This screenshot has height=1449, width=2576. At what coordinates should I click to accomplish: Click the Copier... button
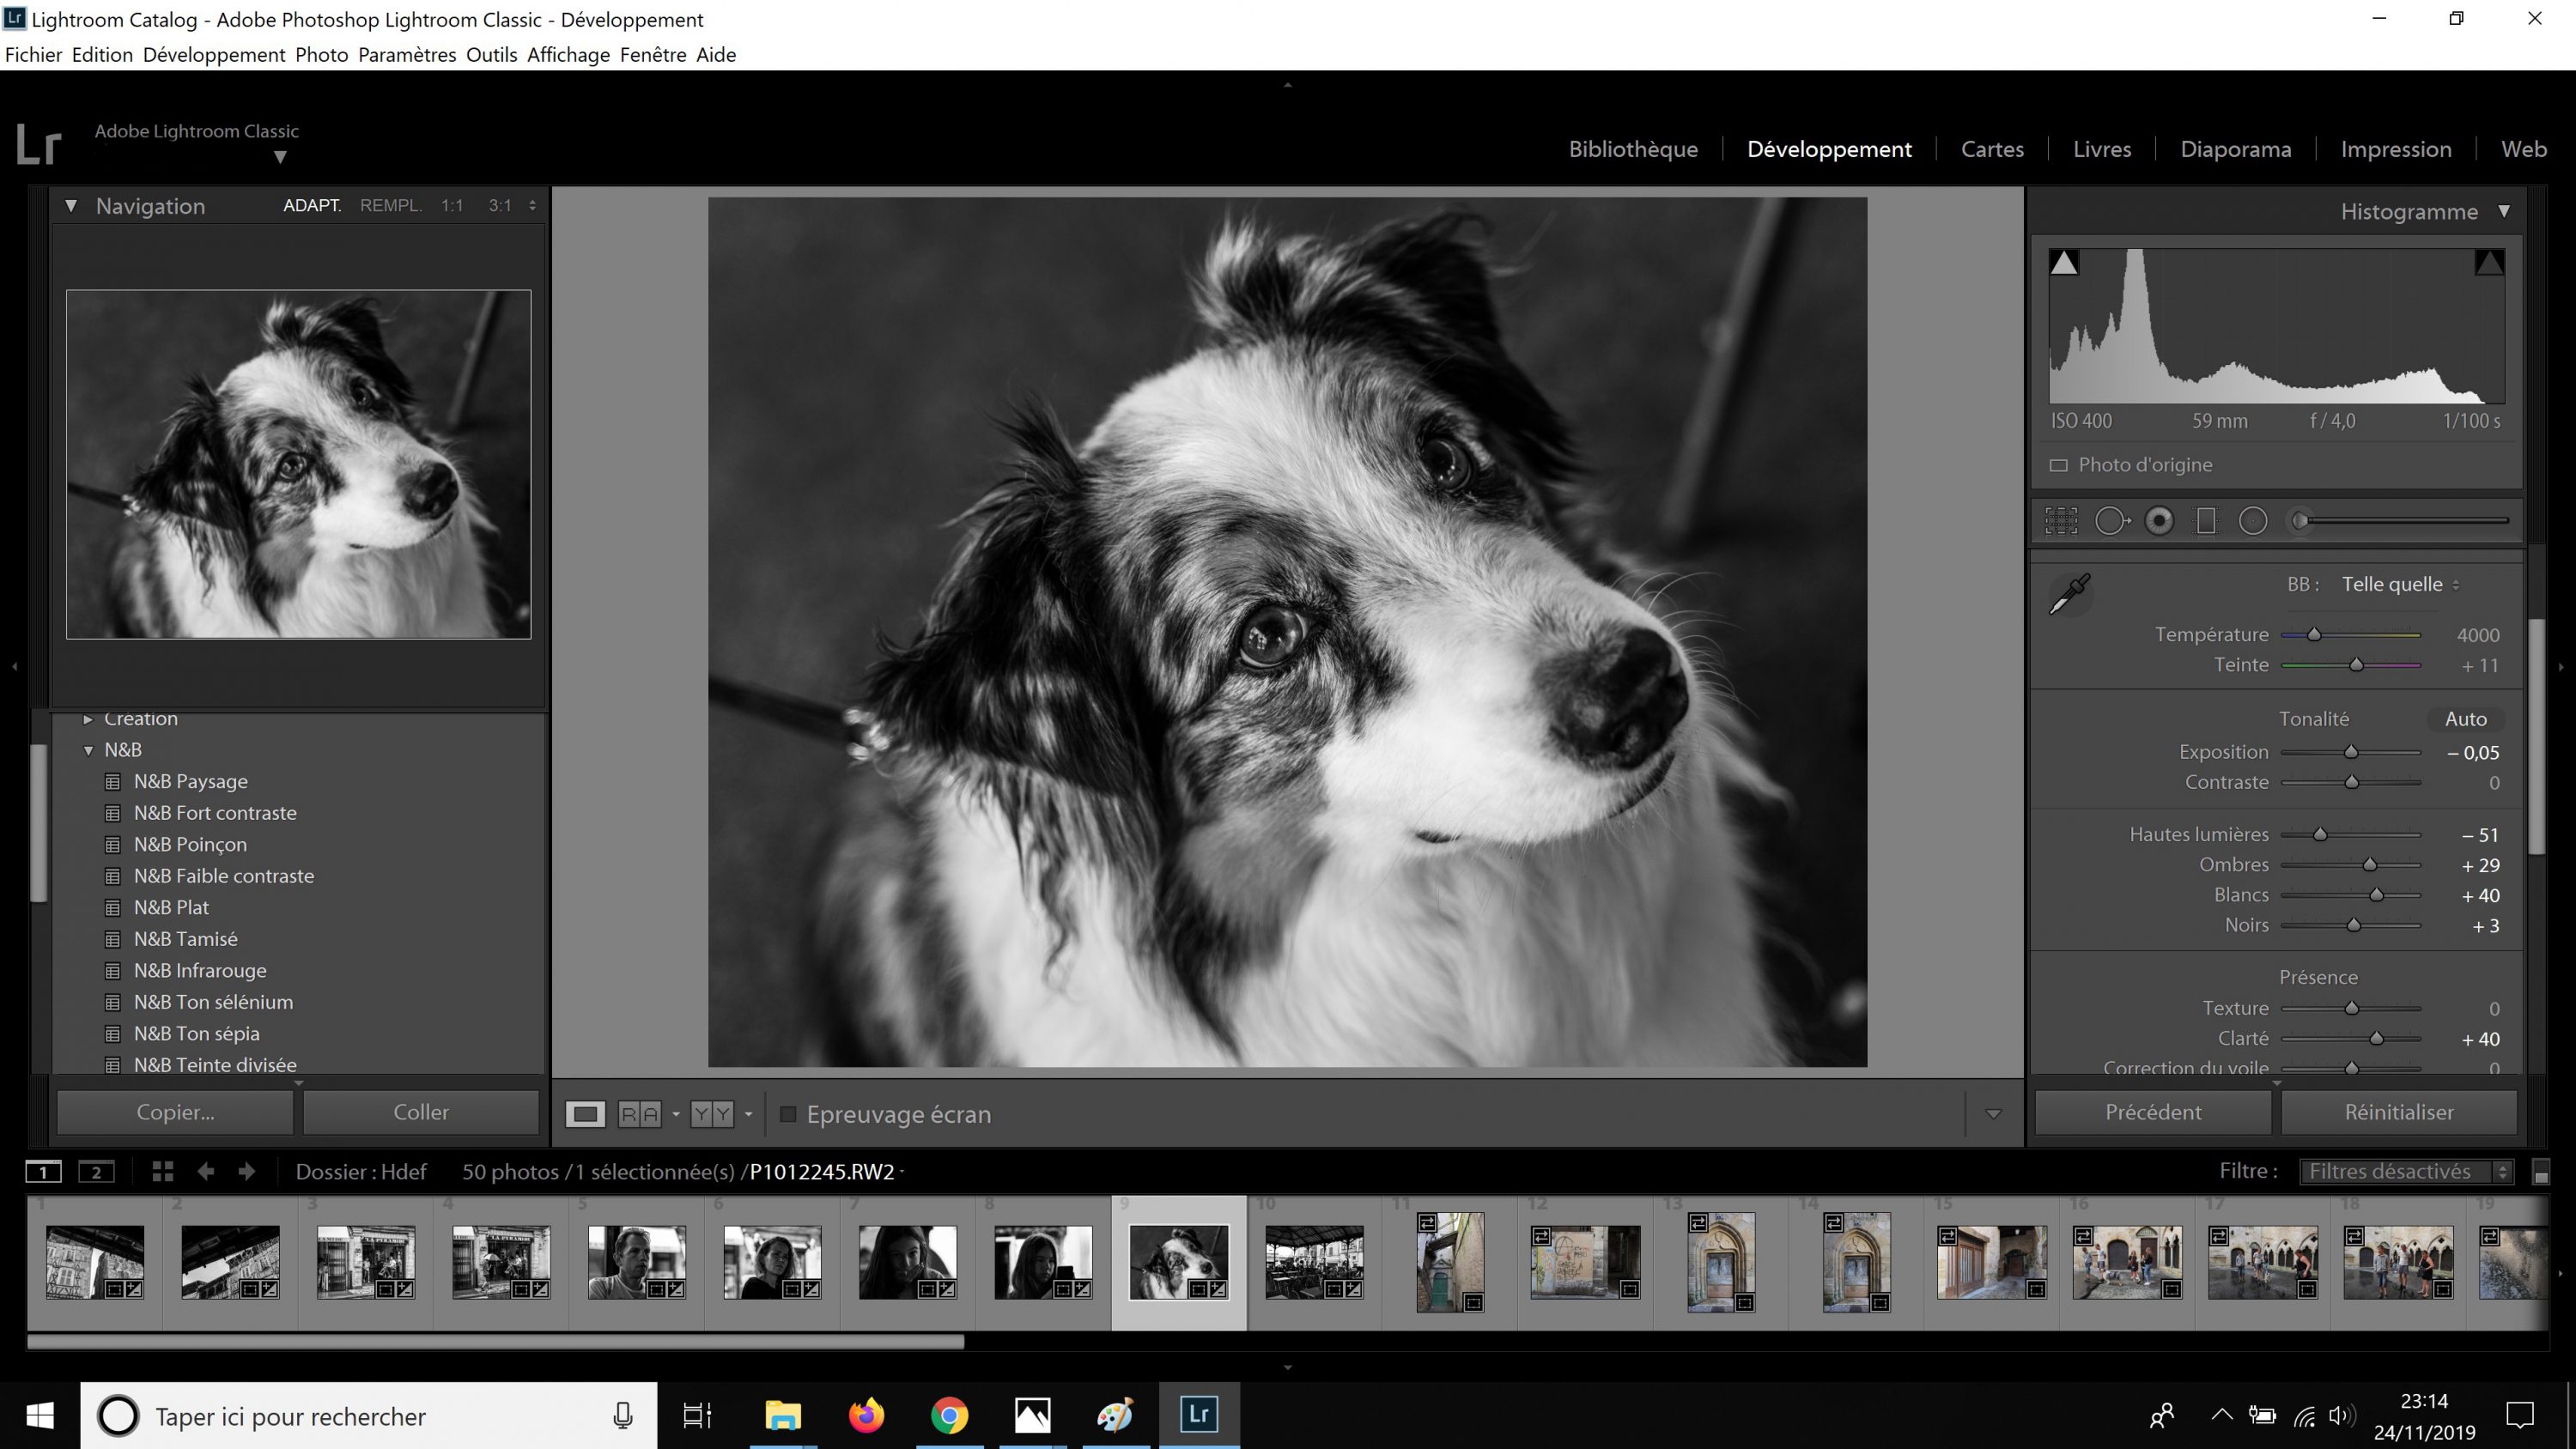[175, 1112]
